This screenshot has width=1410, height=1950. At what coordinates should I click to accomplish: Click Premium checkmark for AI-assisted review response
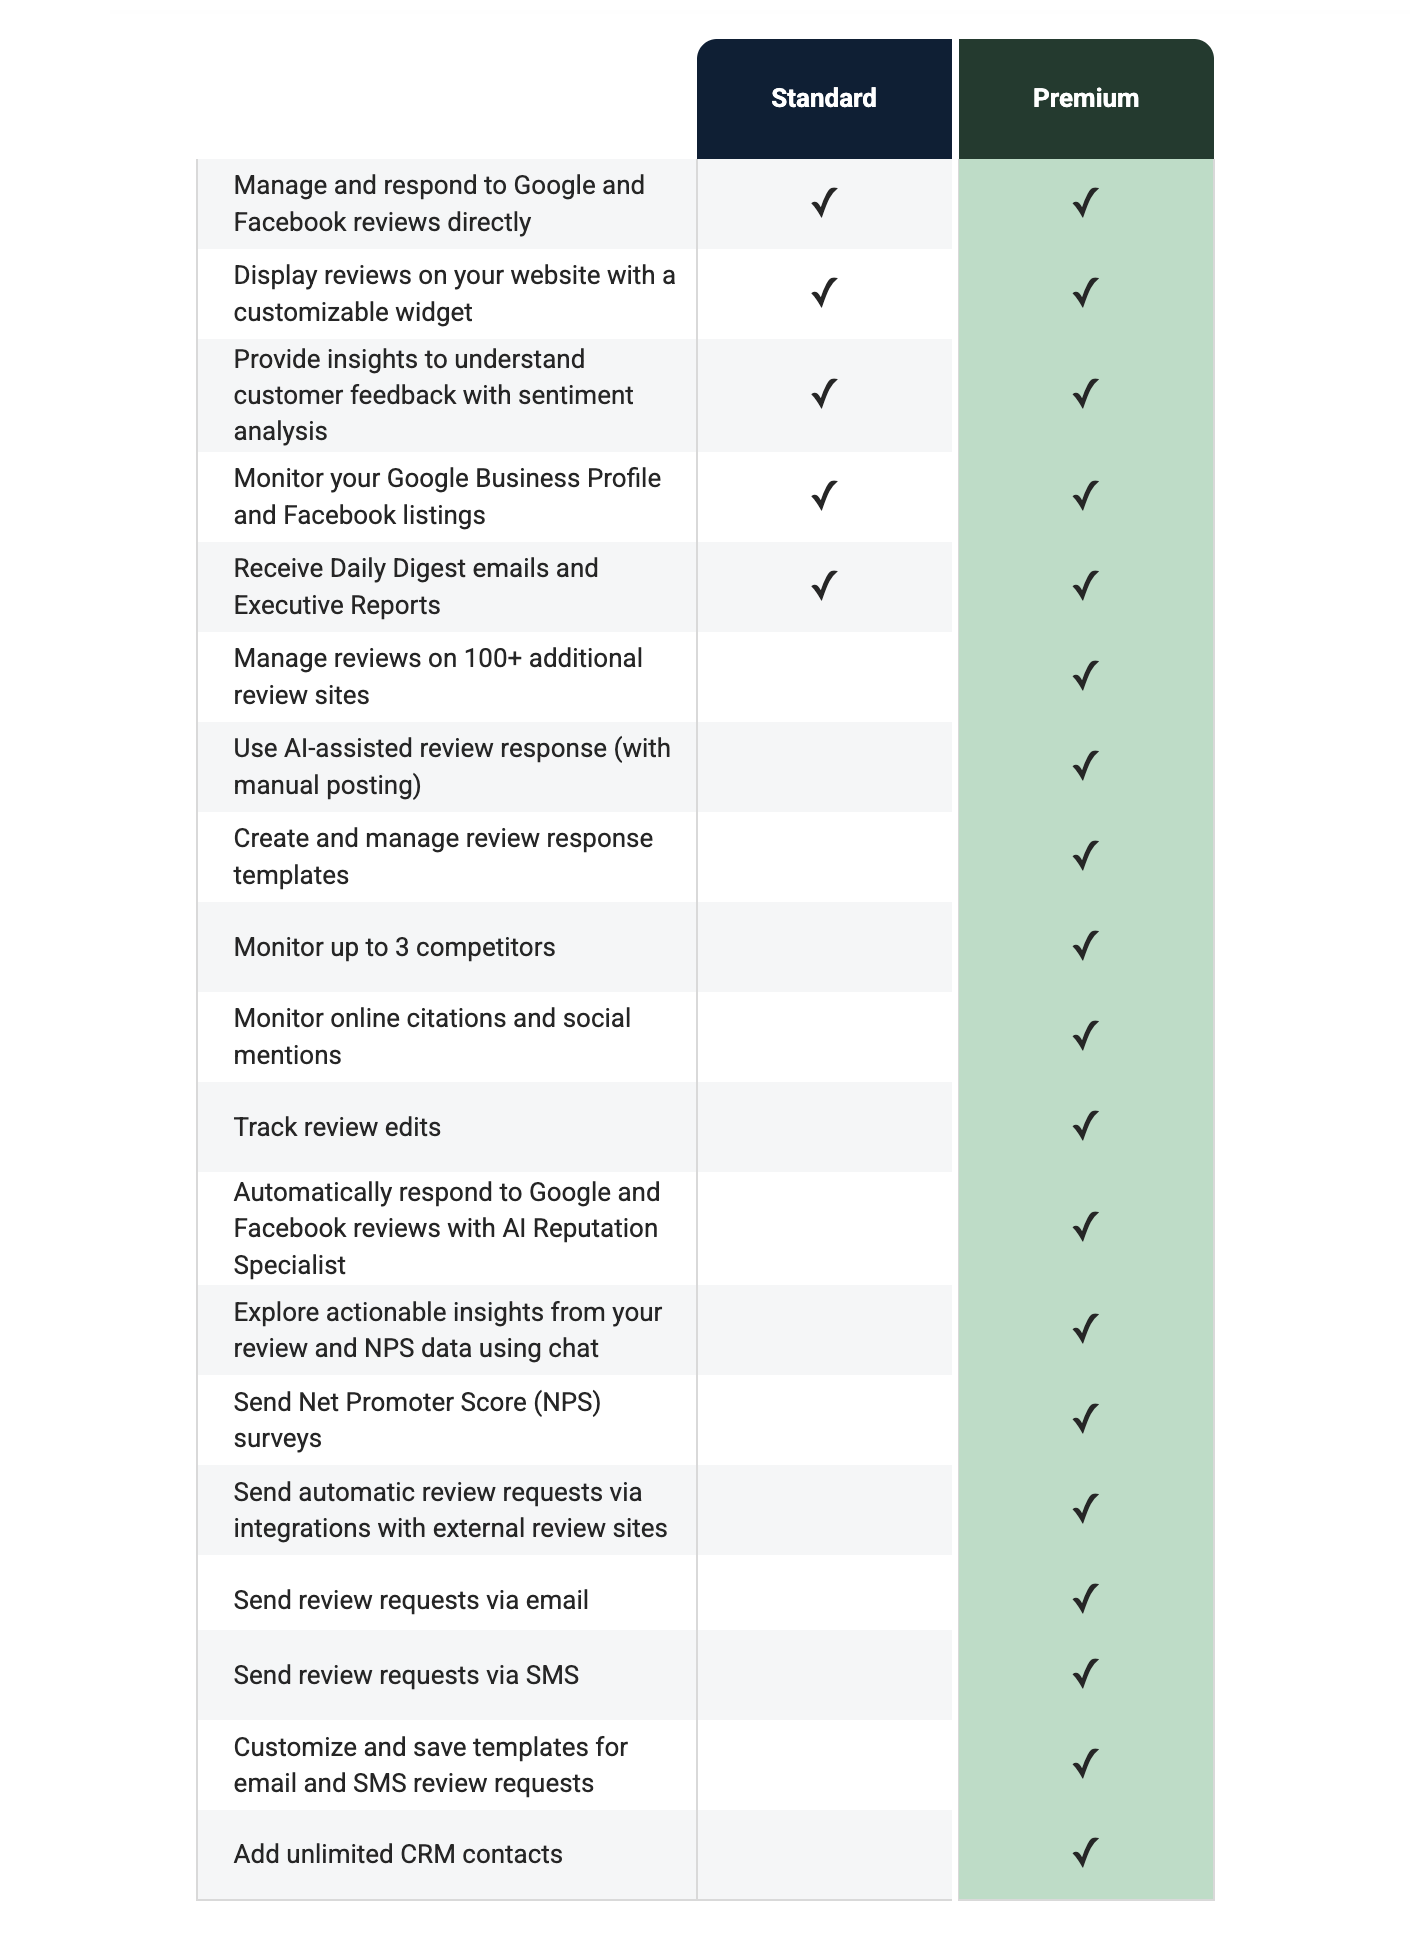point(1085,766)
